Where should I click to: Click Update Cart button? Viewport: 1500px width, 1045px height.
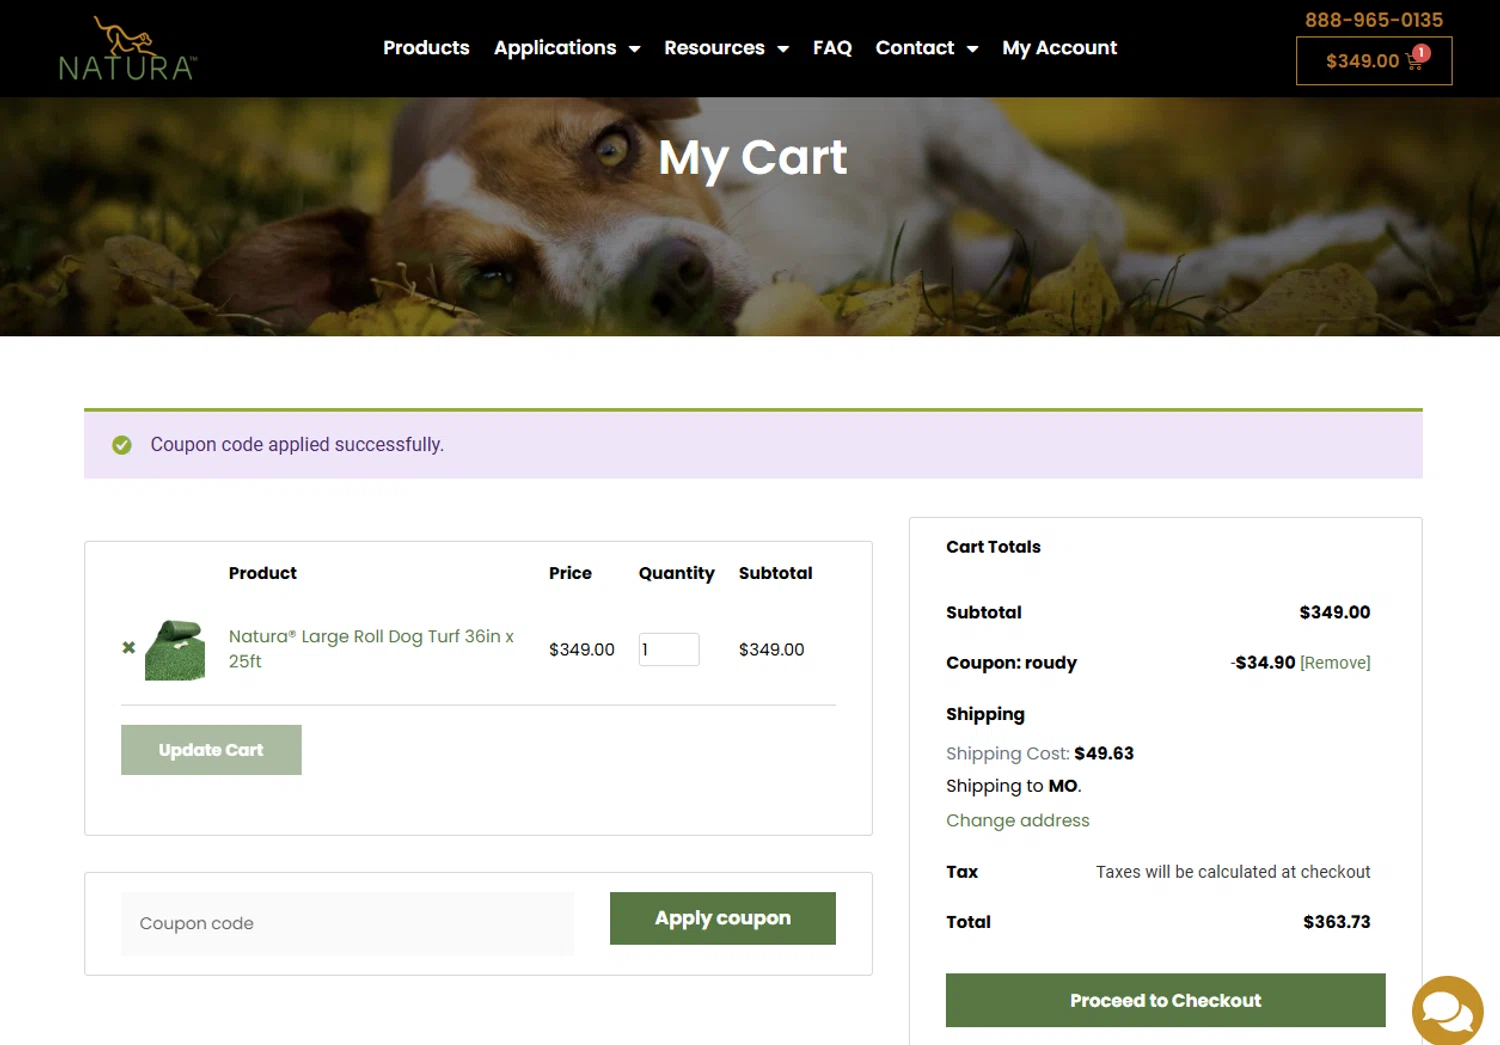click(211, 750)
